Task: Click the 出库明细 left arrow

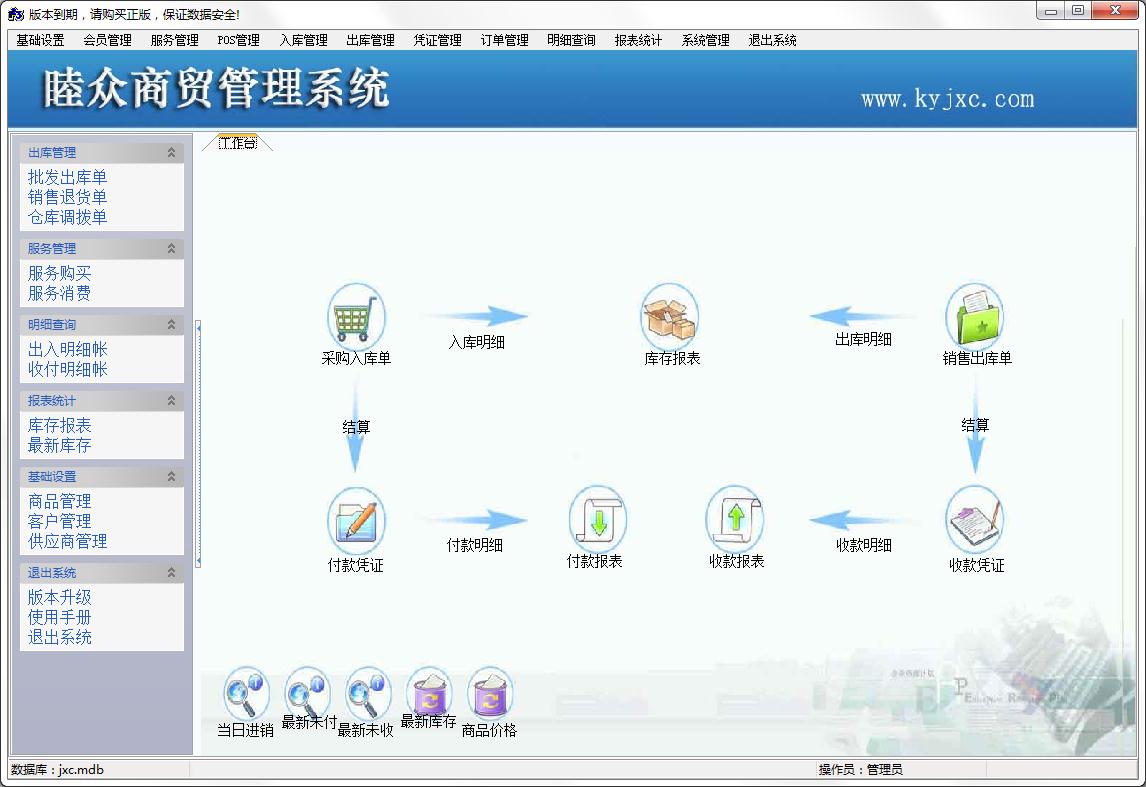Action: point(862,316)
